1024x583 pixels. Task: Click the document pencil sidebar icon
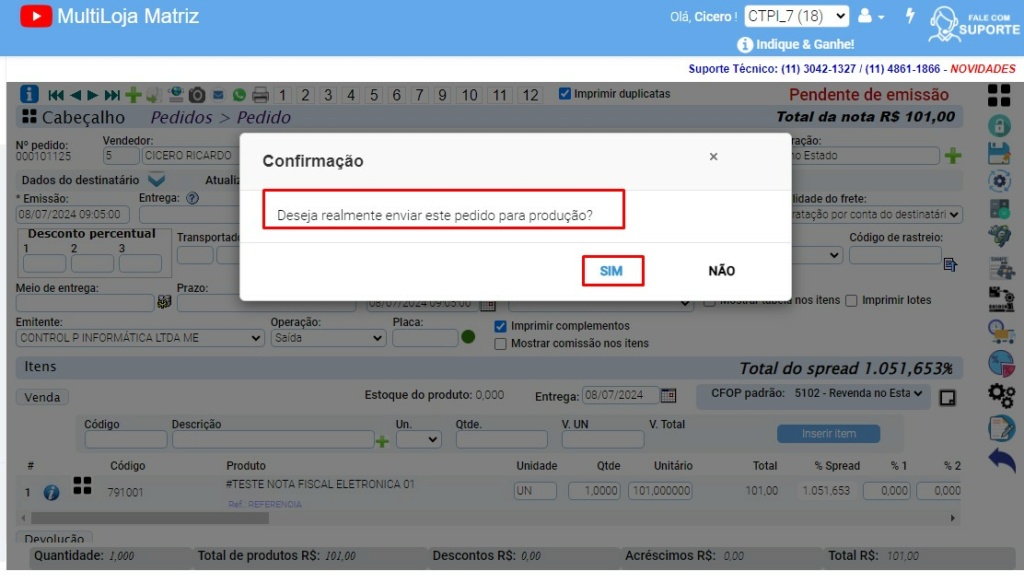click(x=1001, y=428)
